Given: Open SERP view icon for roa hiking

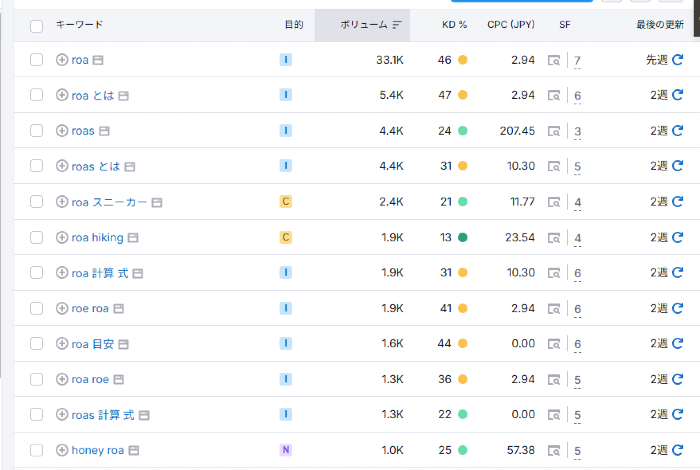Looking at the screenshot, I should (554, 238).
